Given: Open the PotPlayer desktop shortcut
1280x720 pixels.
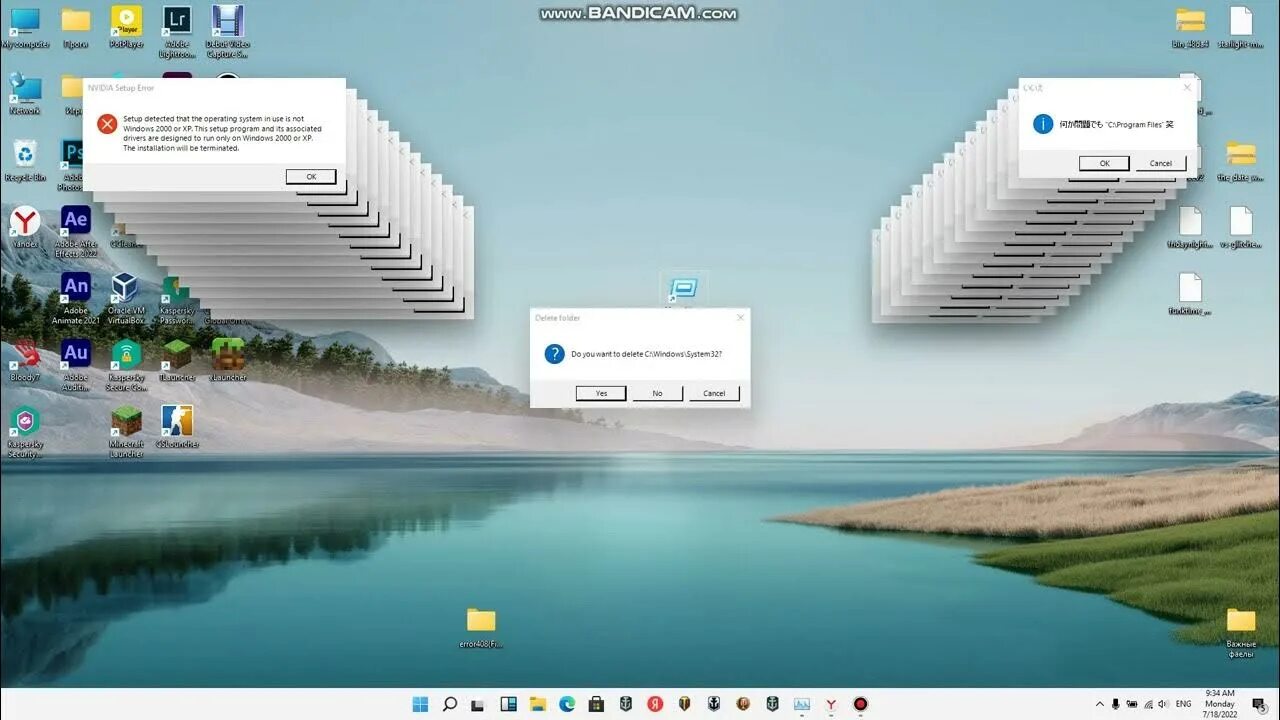Looking at the screenshot, I should click(x=126, y=27).
